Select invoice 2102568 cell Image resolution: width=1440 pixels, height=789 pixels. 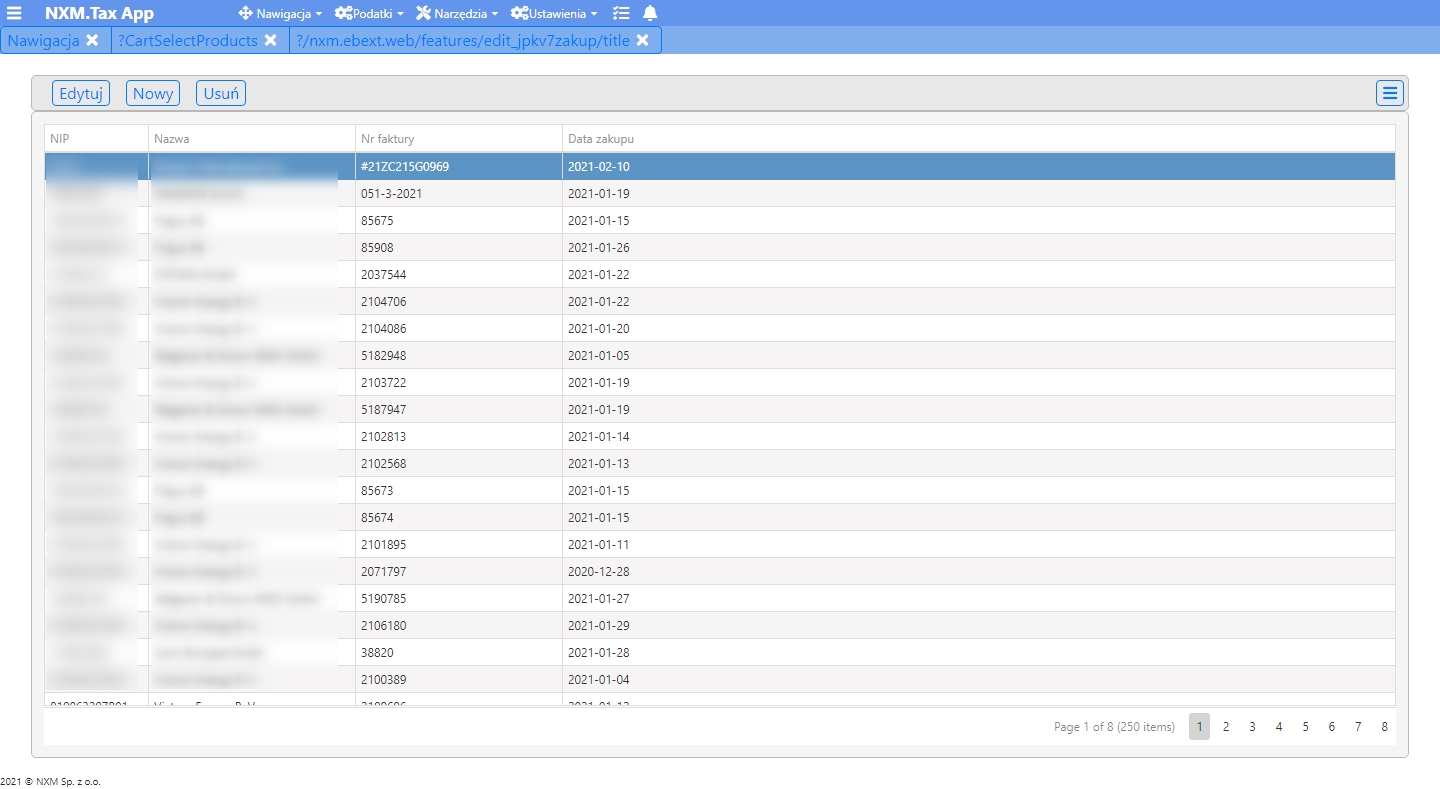459,464
